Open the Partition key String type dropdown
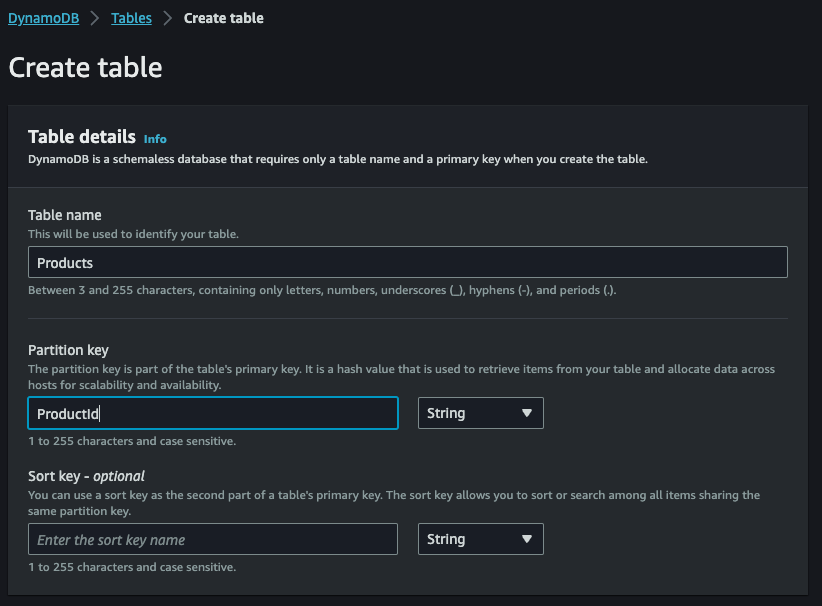This screenshot has height=606, width=822. [x=480, y=413]
